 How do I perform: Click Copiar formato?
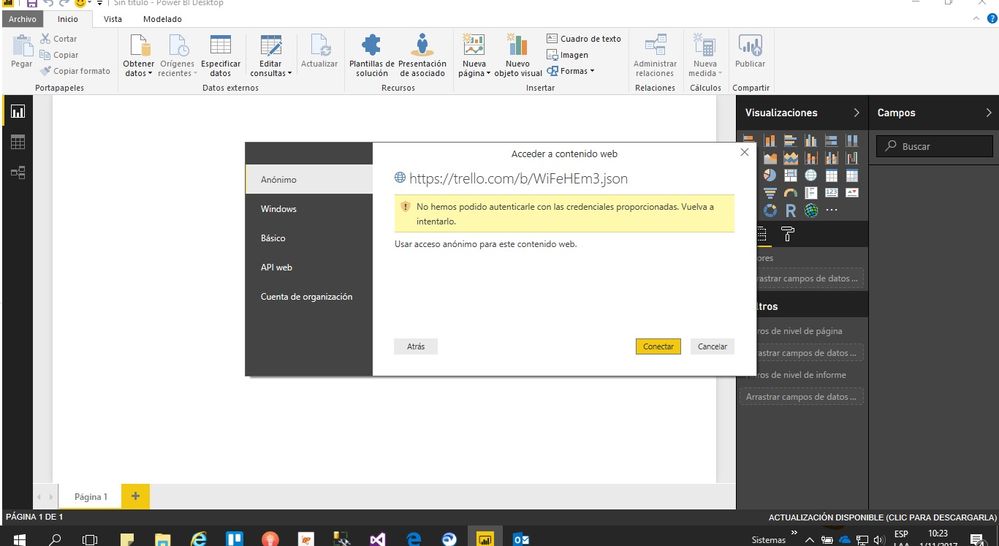pos(75,71)
